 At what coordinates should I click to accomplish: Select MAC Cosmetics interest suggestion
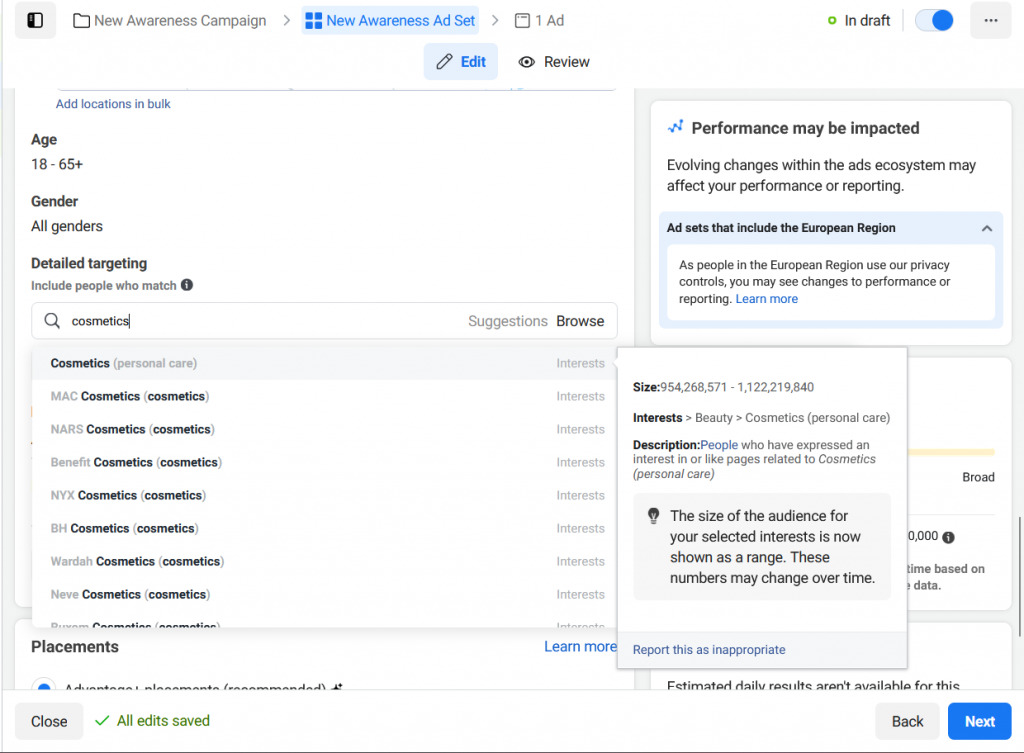click(x=324, y=396)
